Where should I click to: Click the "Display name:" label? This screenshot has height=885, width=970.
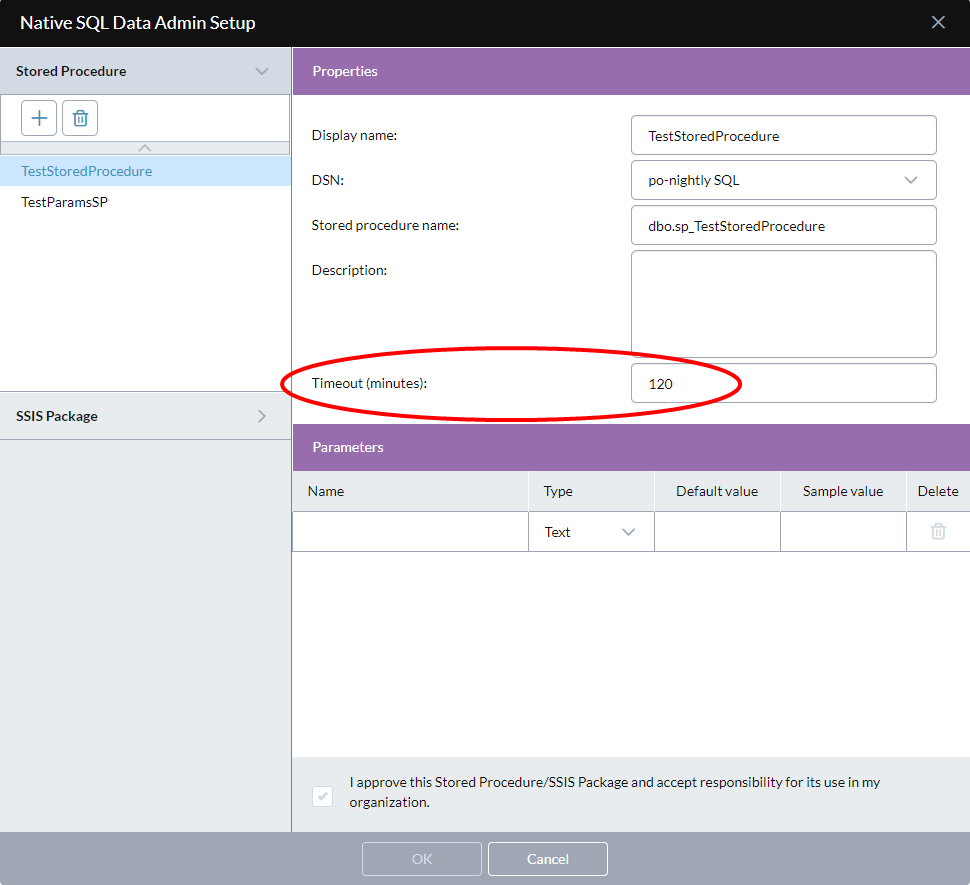click(x=354, y=135)
